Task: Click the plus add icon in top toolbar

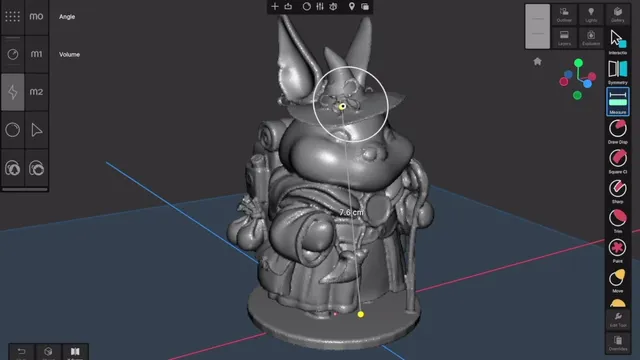Action: [x=275, y=7]
